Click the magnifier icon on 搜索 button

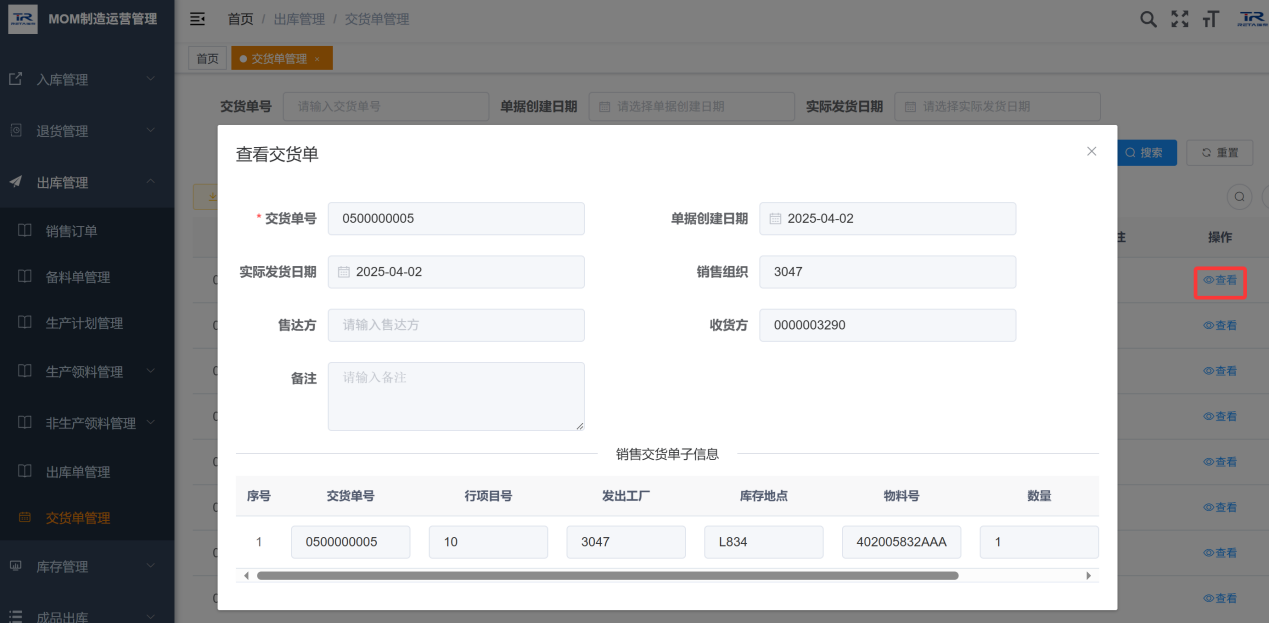click(x=1131, y=153)
